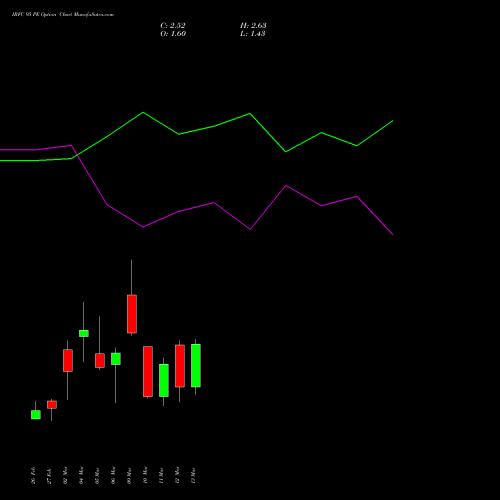Click the '02 Mar' date label

click(65, 476)
